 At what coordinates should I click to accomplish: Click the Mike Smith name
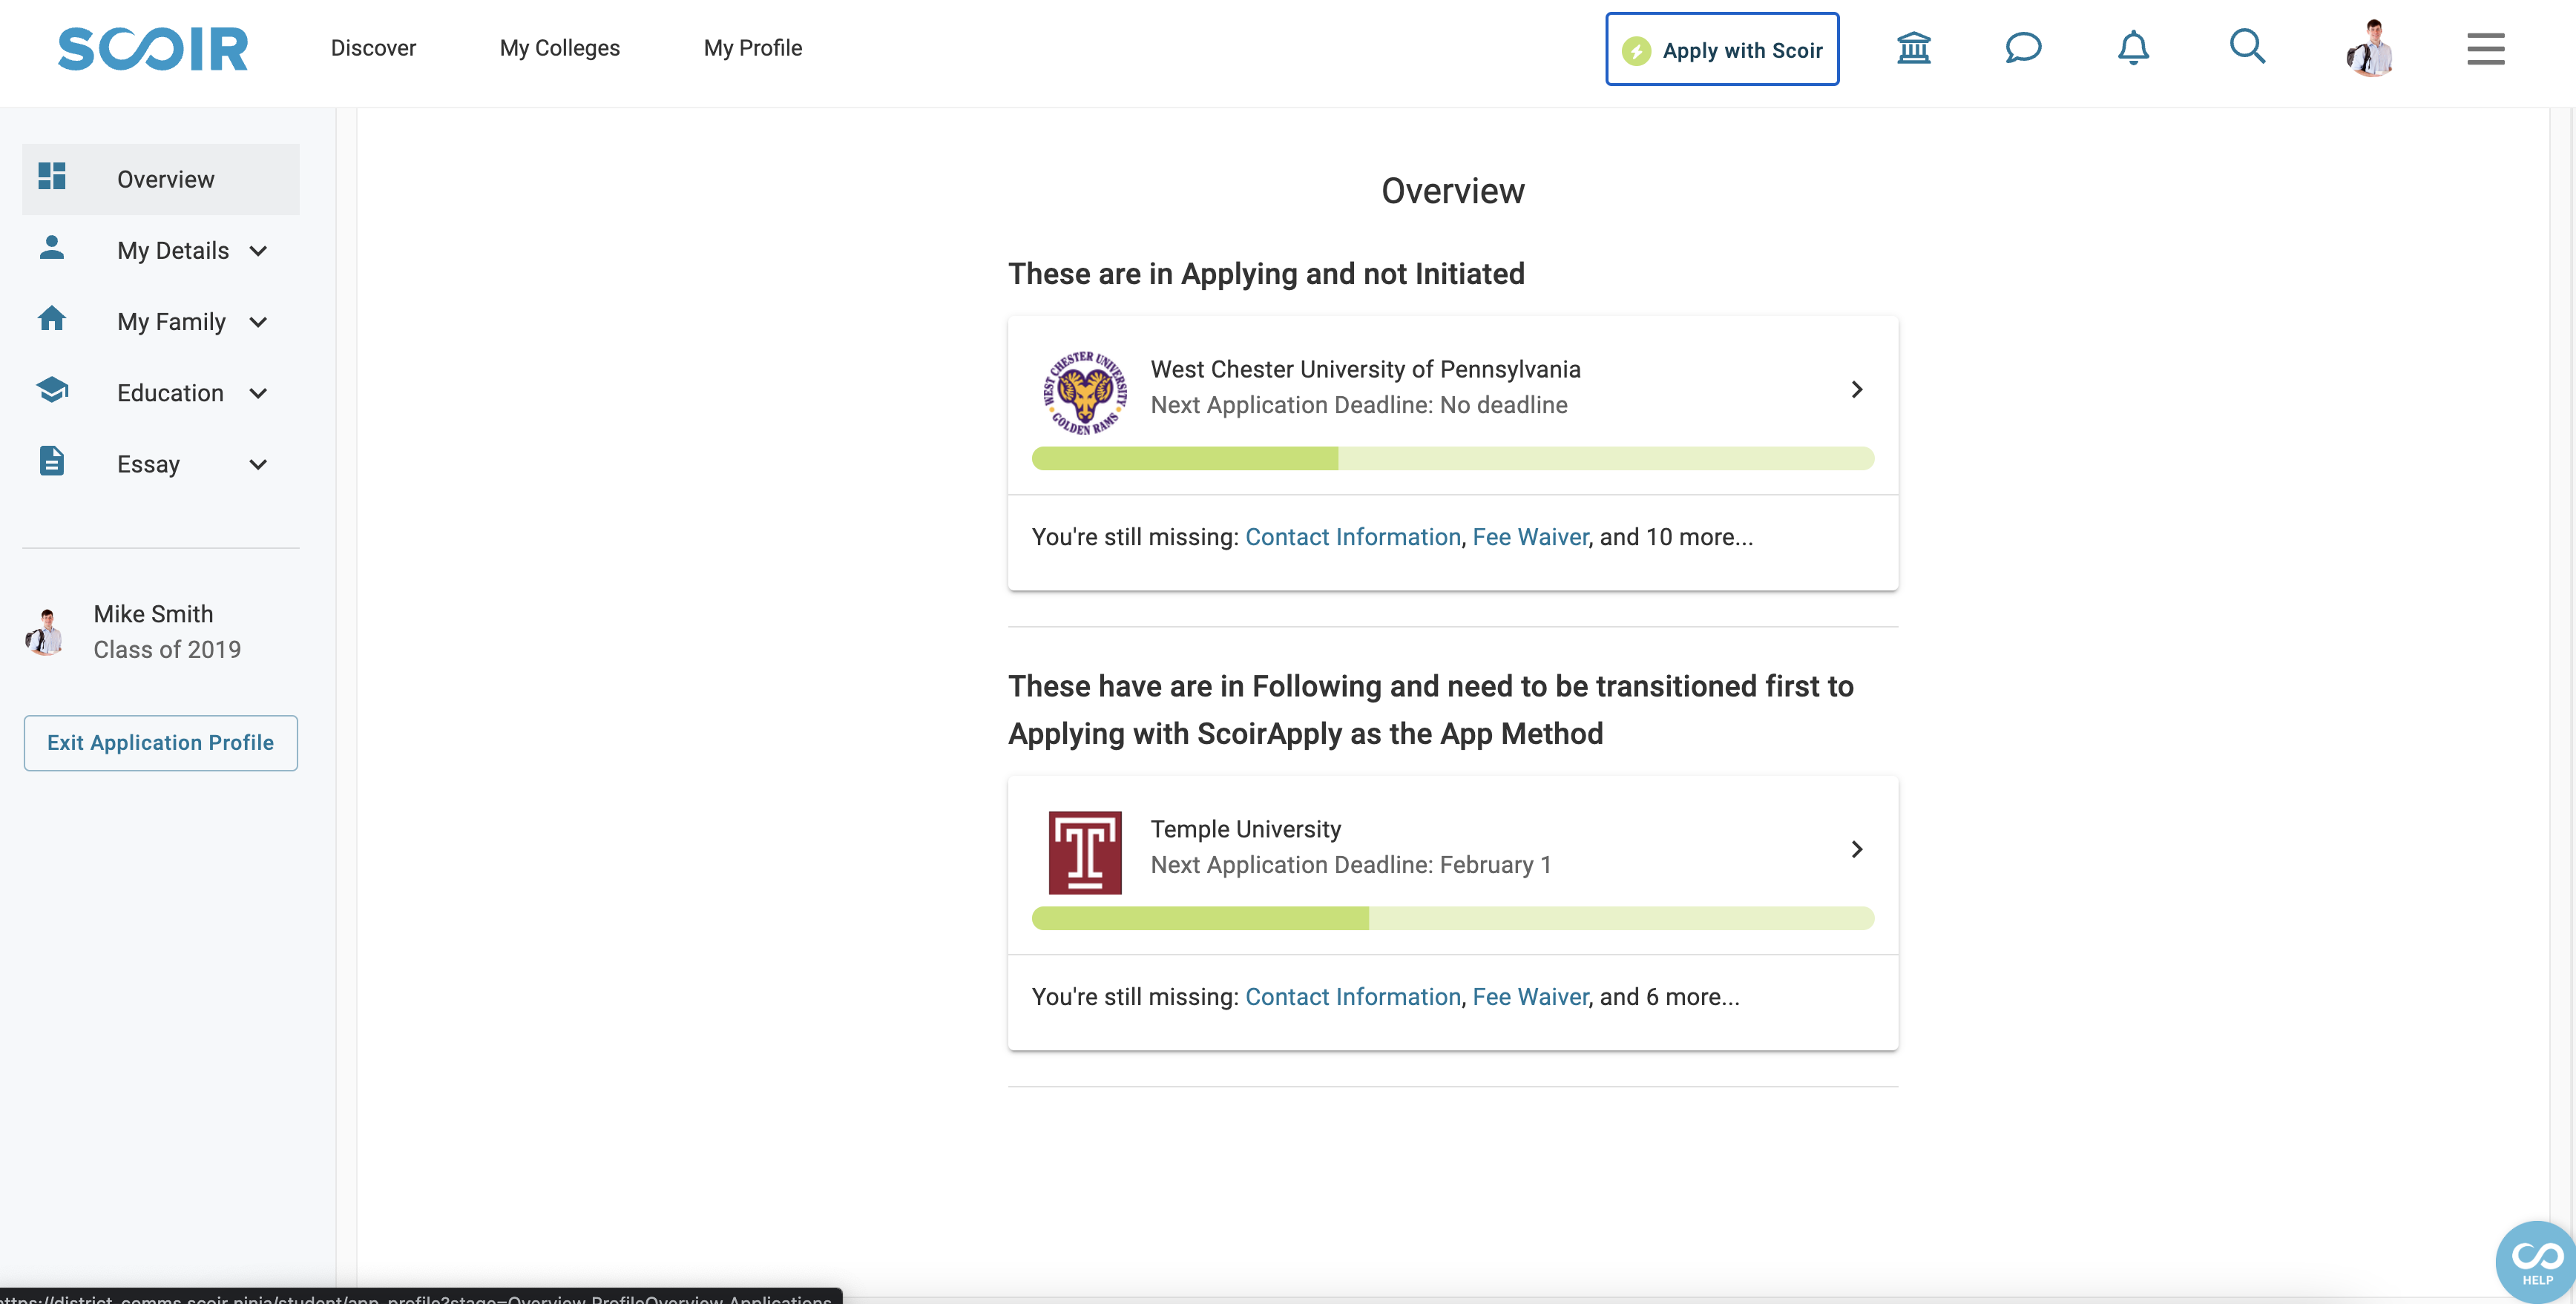pos(153,614)
